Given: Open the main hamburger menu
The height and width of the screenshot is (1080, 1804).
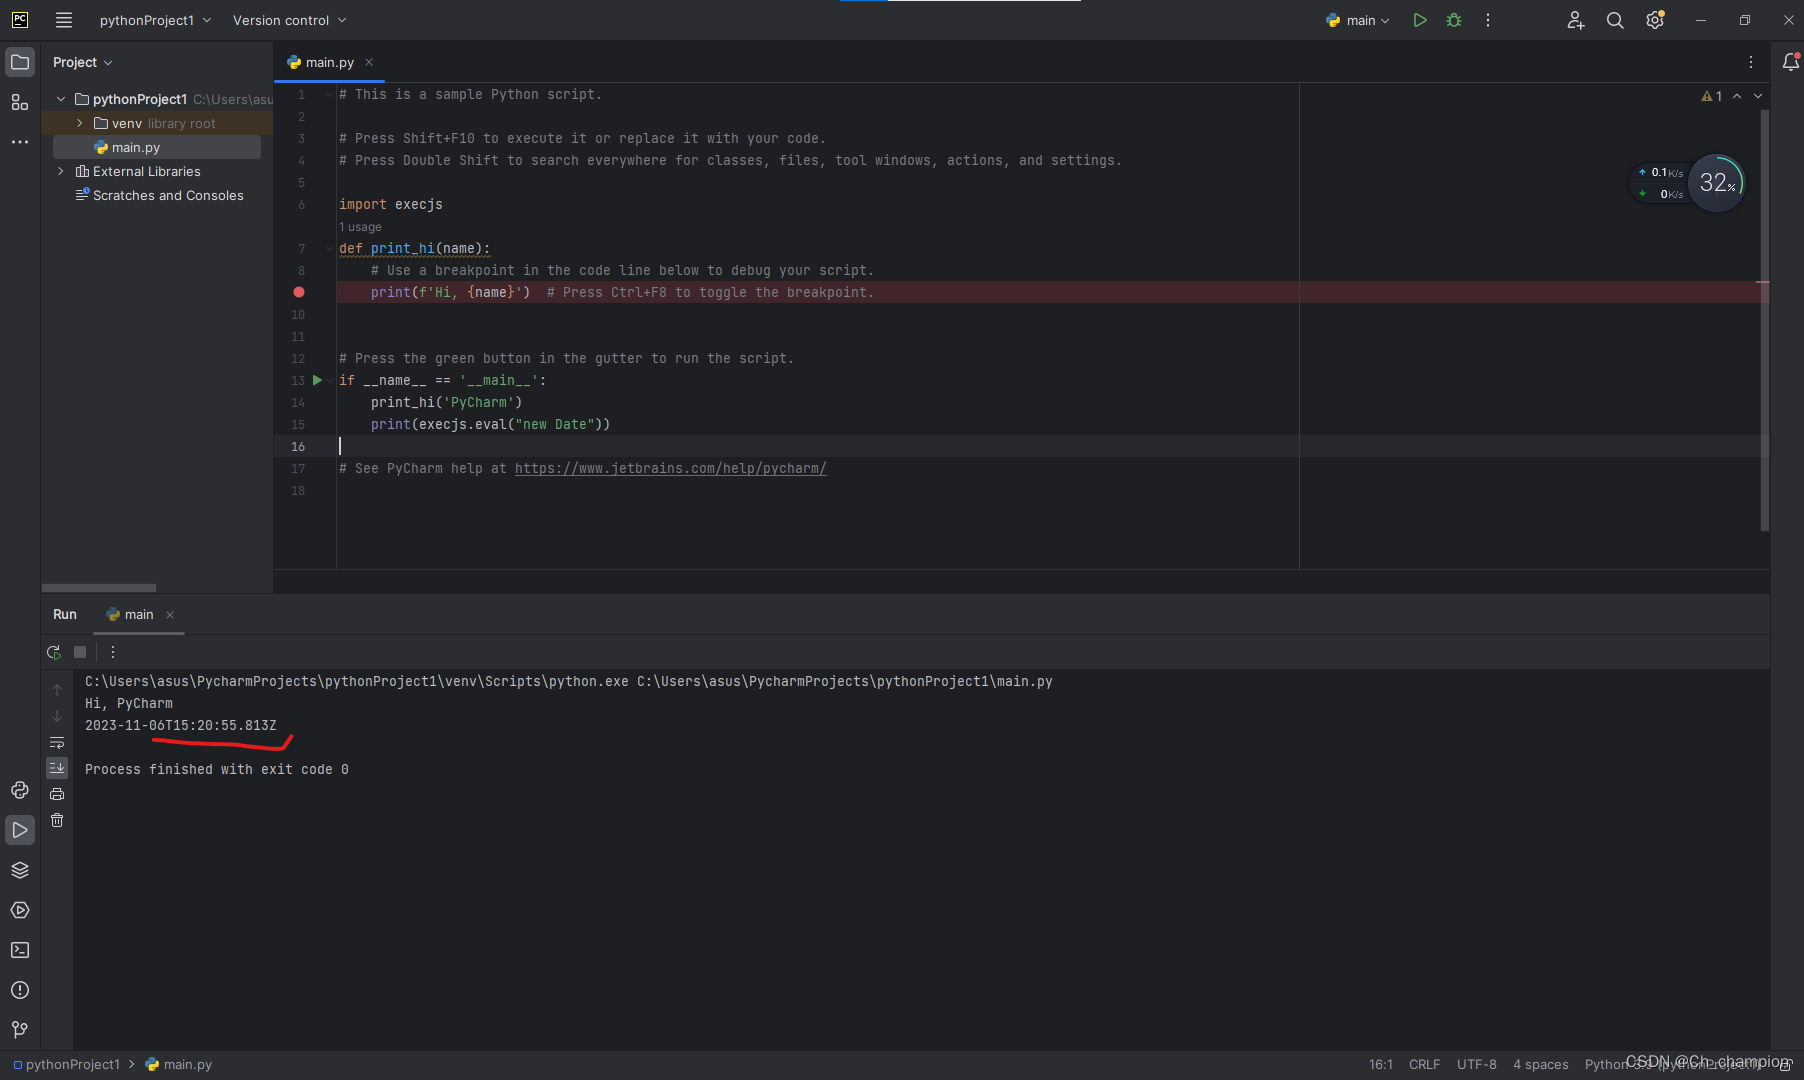Looking at the screenshot, I should pyautogui.click(x=64, y=20).
